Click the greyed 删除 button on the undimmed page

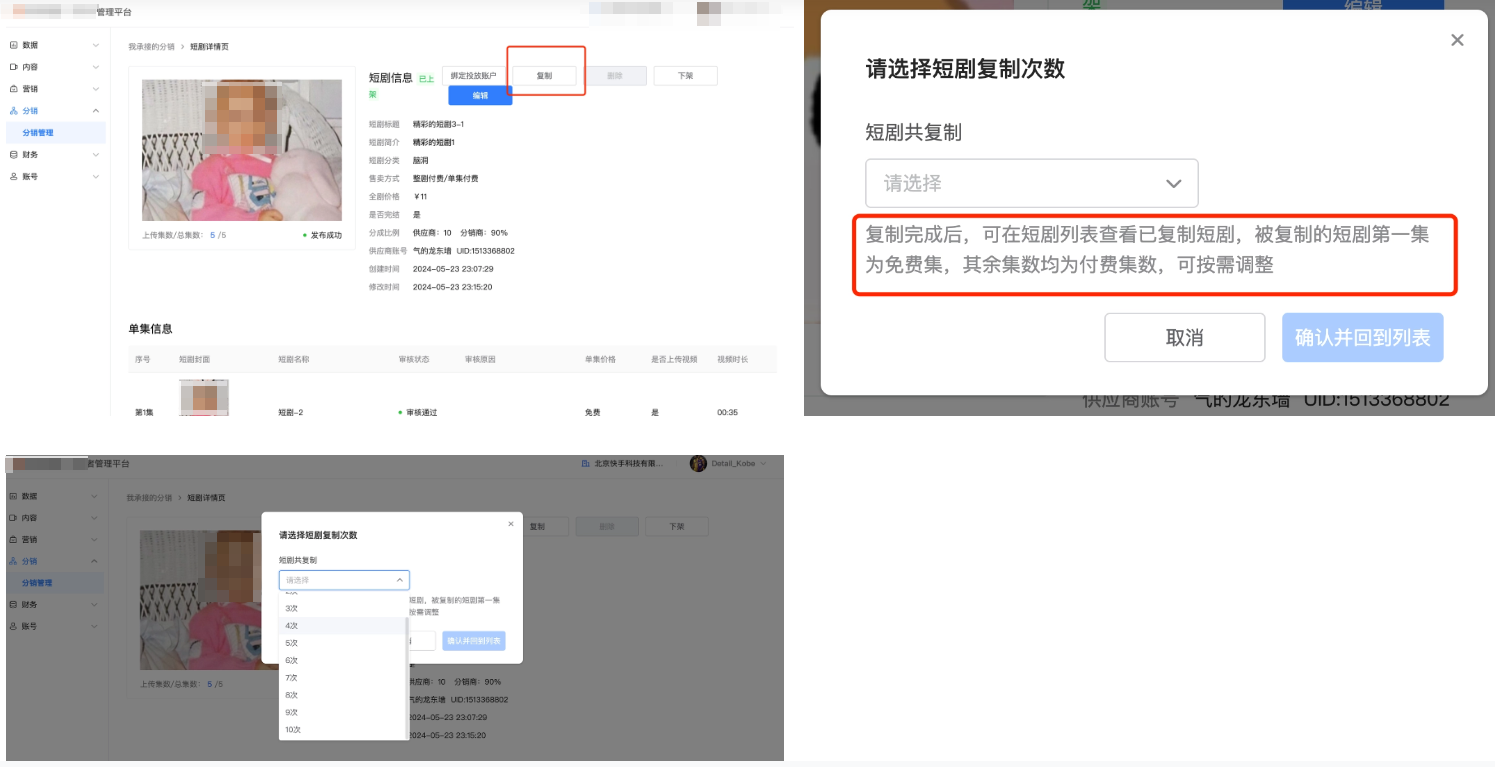pos(615,76)
